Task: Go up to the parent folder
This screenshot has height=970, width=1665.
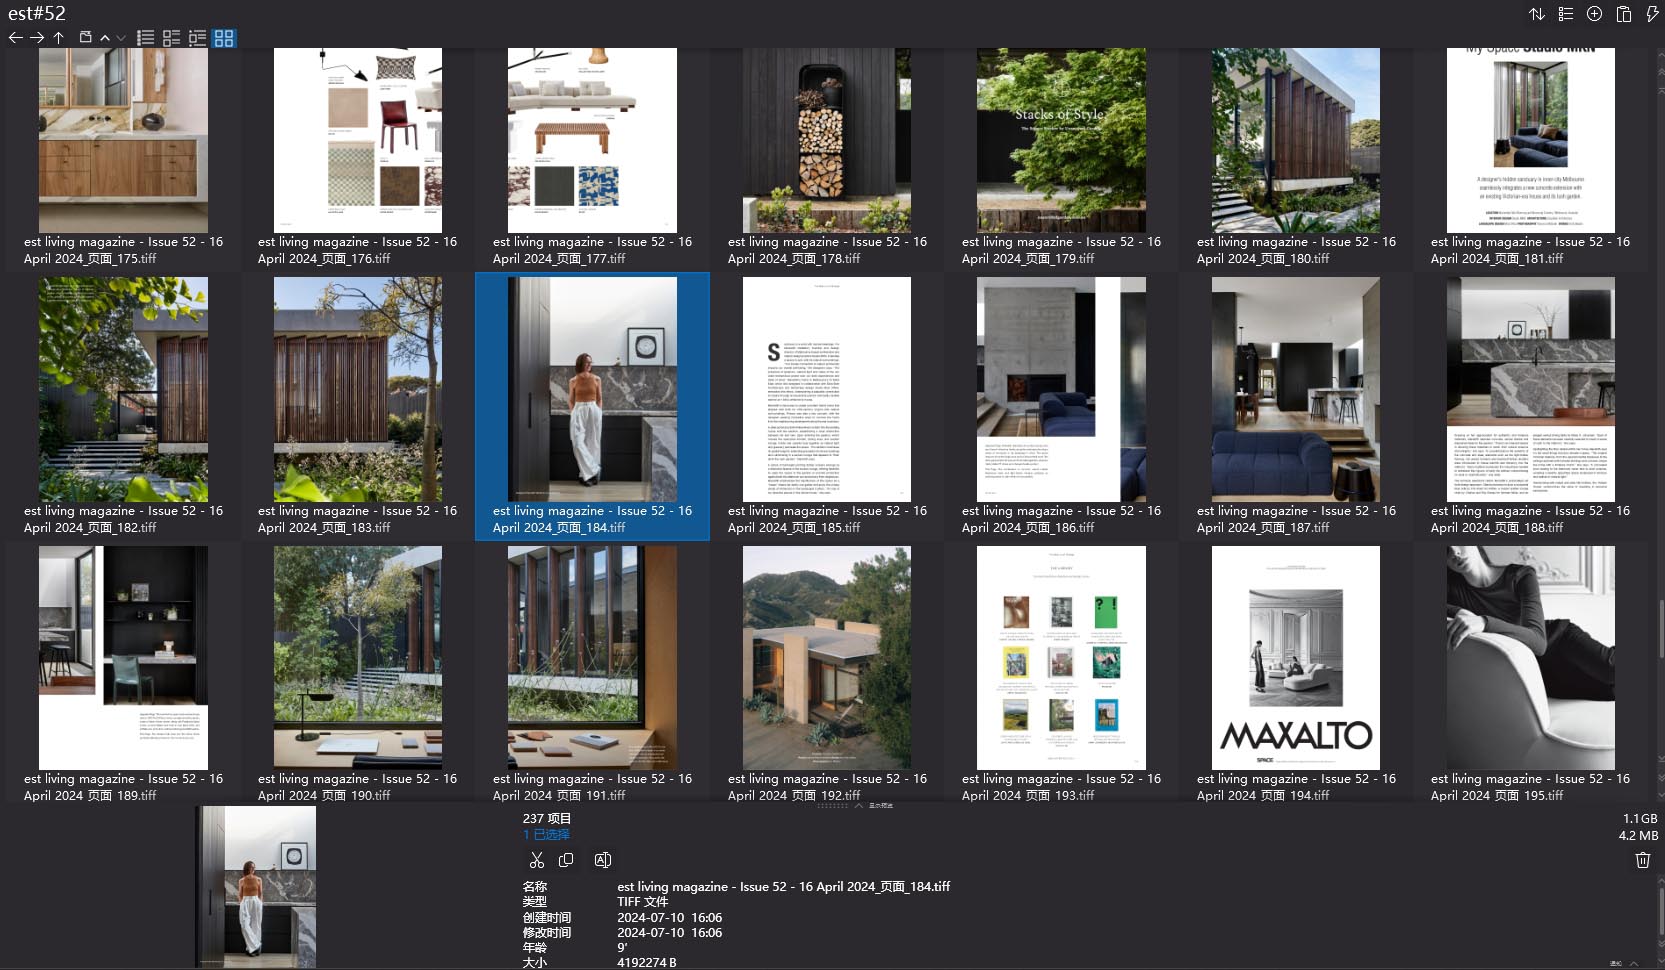Action: [x=59, y=38]
